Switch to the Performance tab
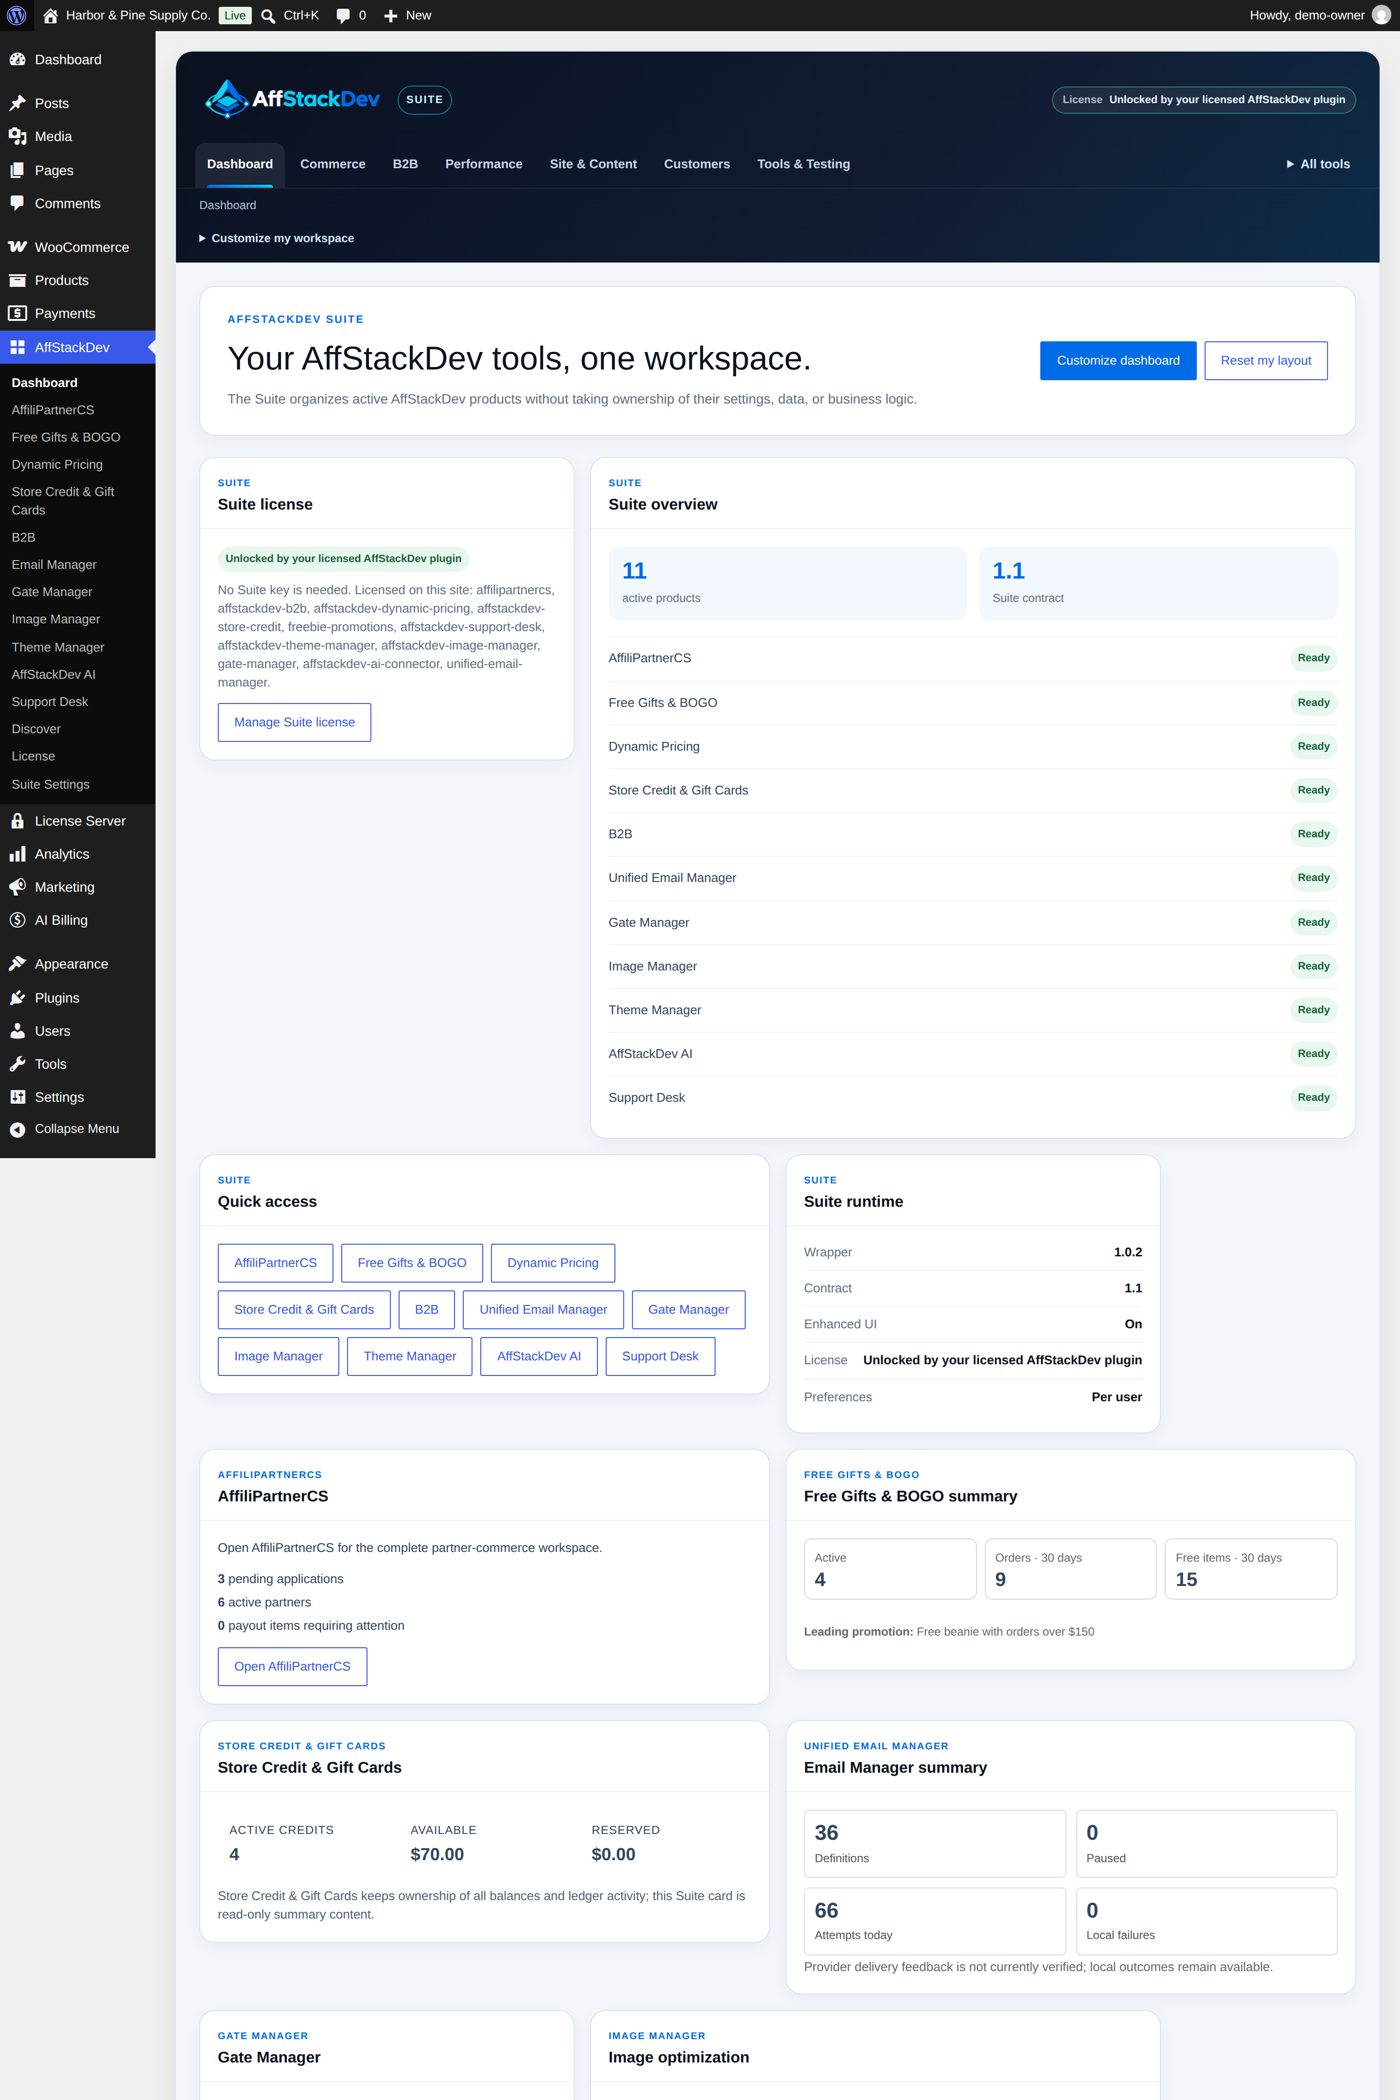 click(x=484, y=164)
